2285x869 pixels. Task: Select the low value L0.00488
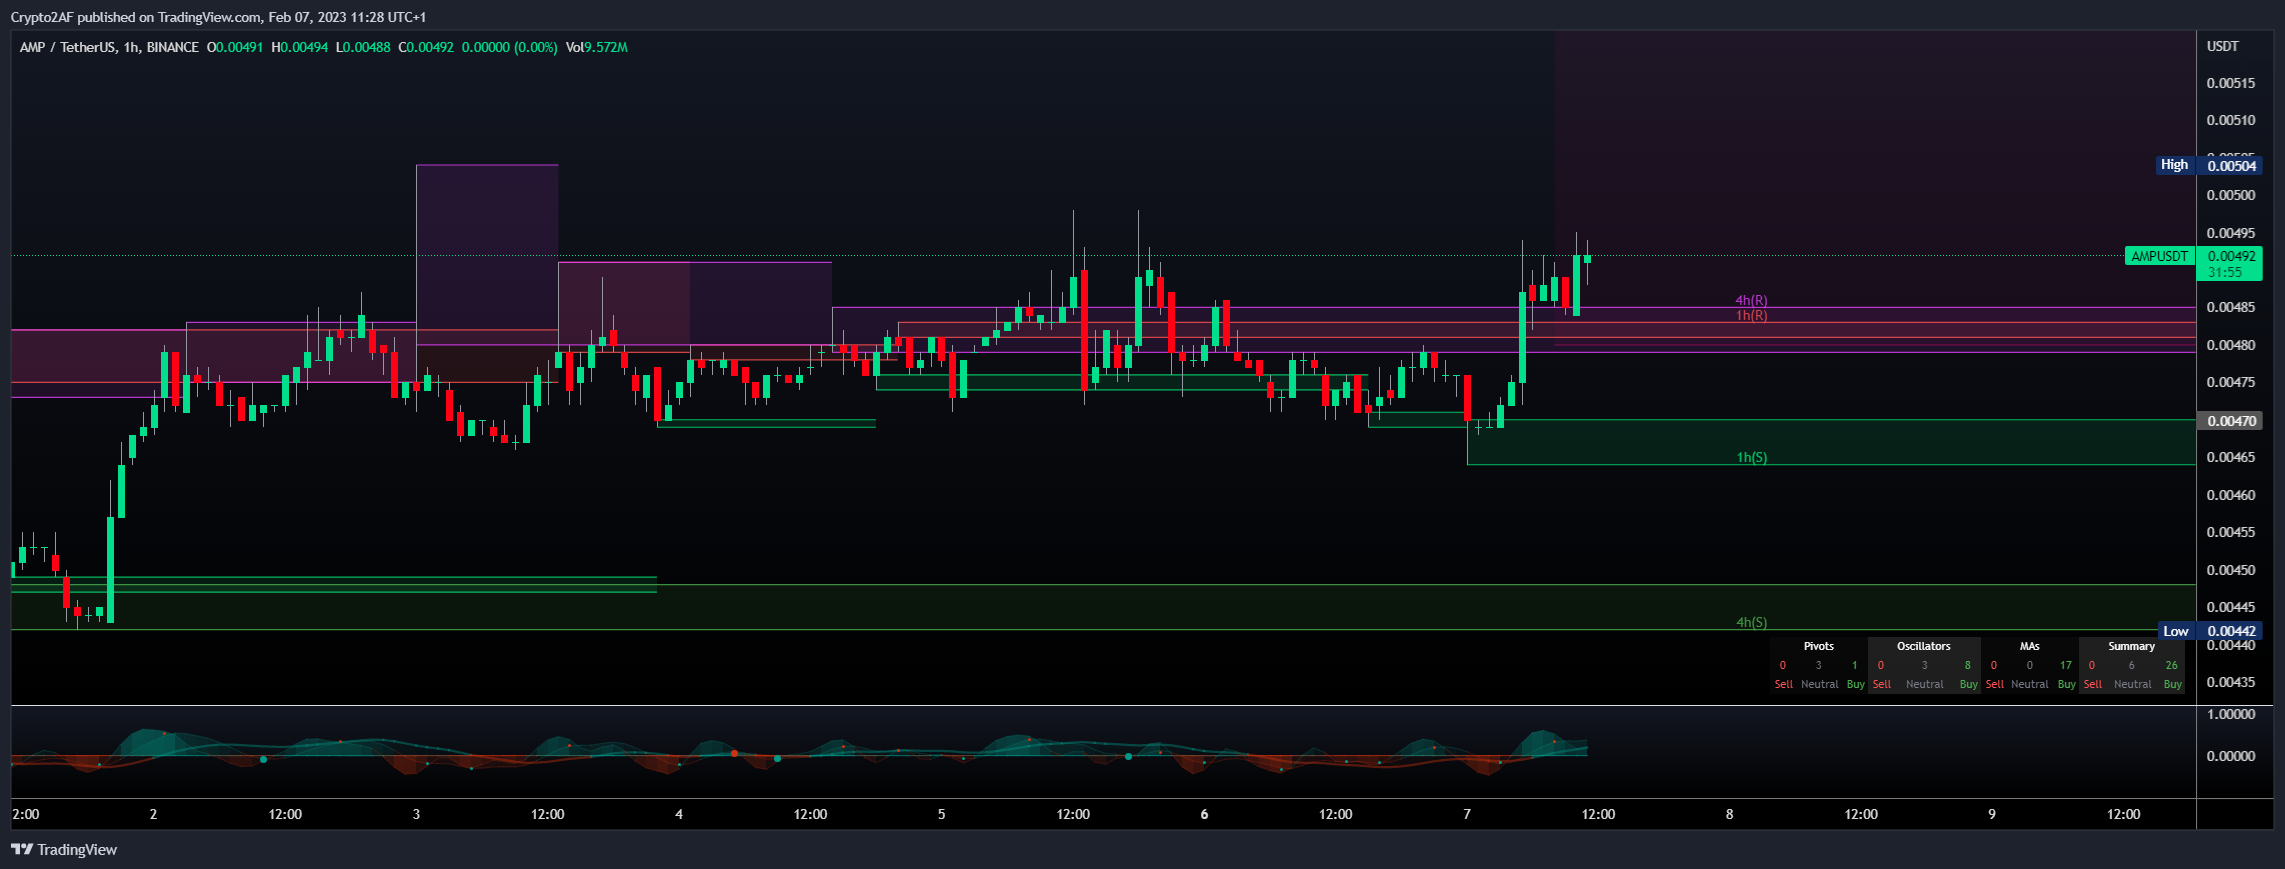click(x=363, y=47)
